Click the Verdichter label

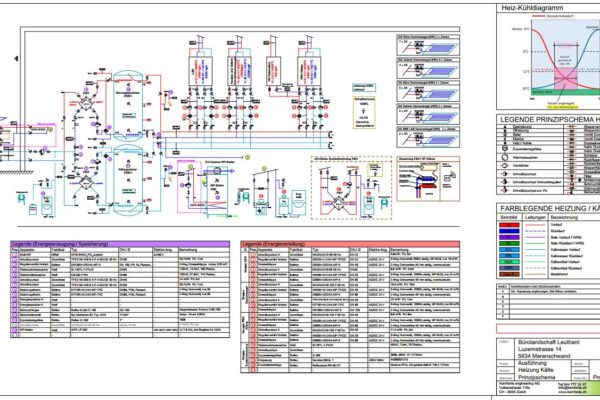(x=521, y=166)
